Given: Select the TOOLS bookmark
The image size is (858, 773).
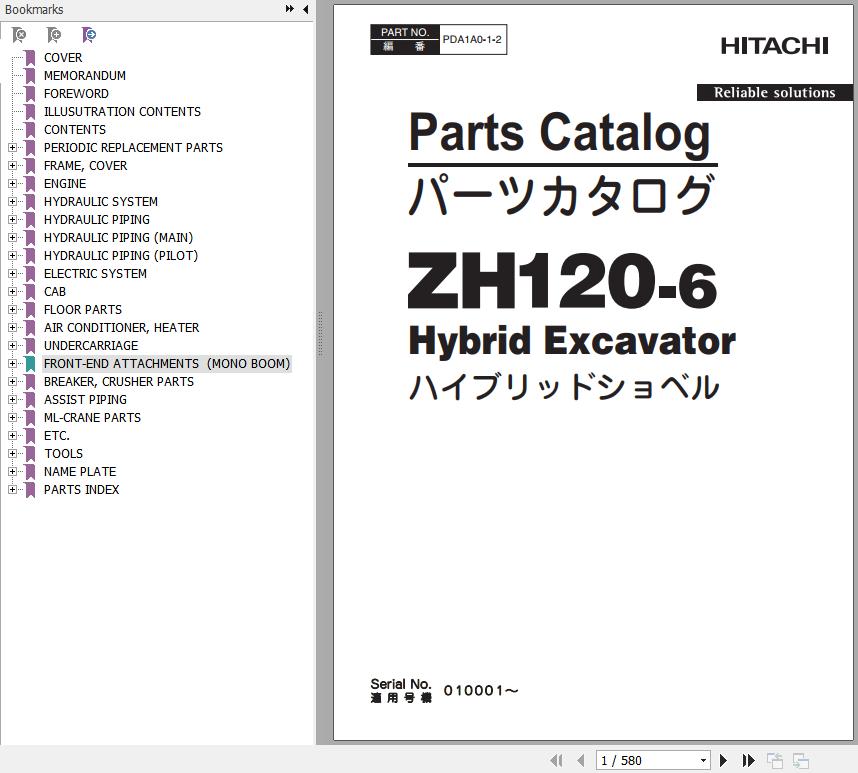Looking at the screenshot, I should [x=63, y=454].
